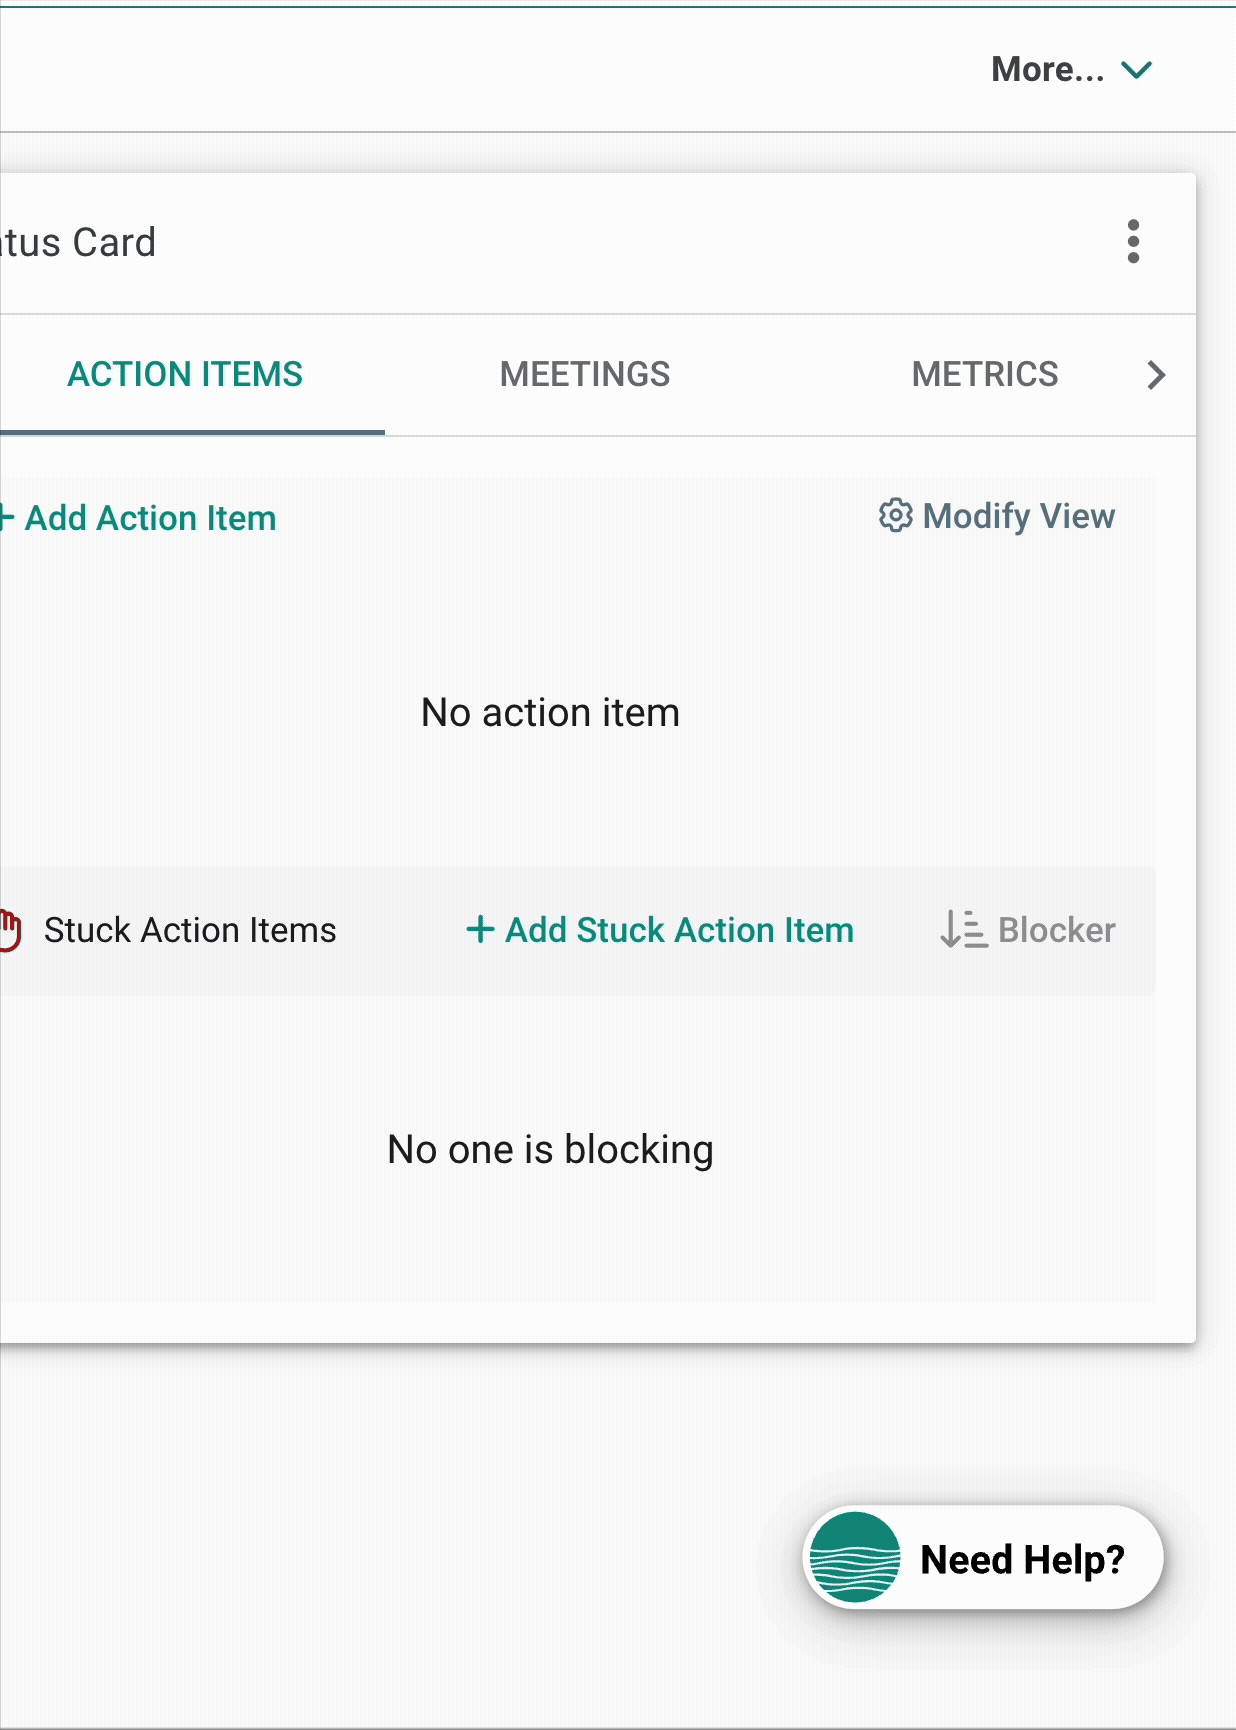The height and width of the screenshot is (1730, 1236).
Task: Click the Blocker sort arrow icon
Action: [963, 930]
